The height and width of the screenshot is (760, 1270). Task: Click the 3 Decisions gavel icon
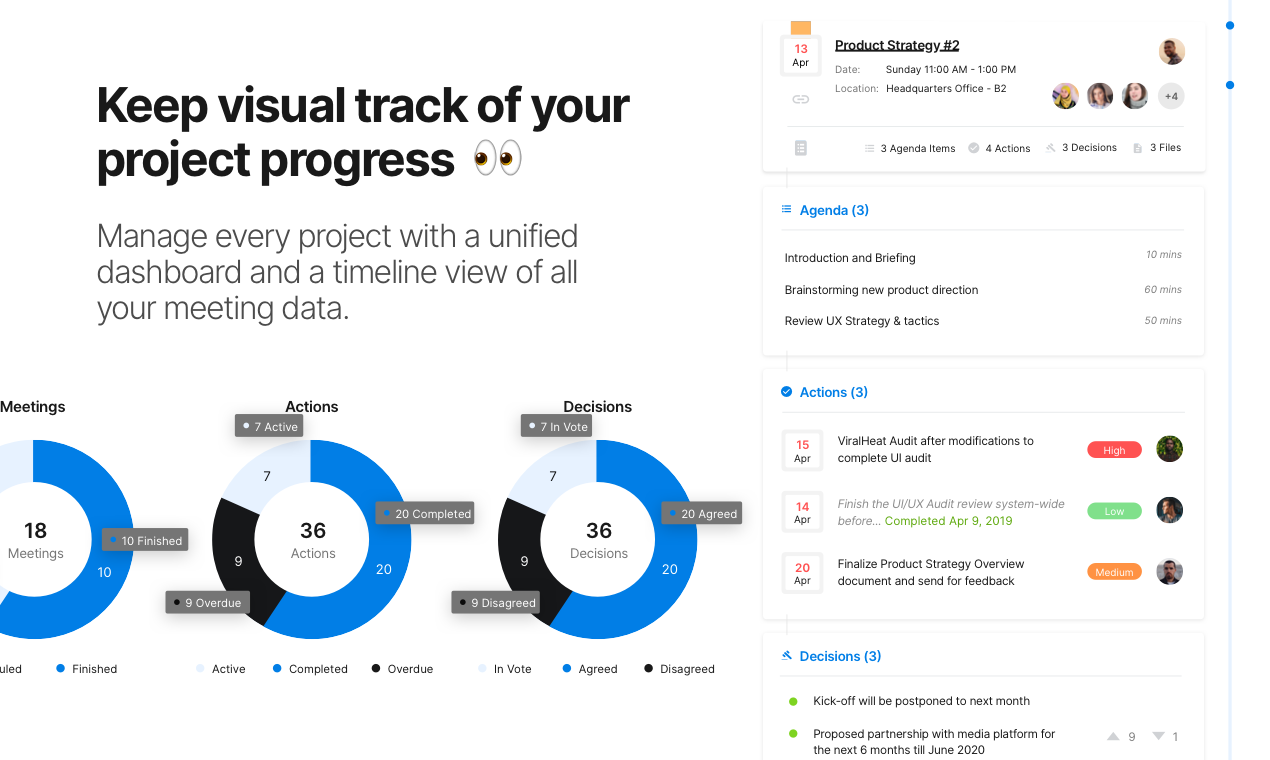coord(1051,148)
